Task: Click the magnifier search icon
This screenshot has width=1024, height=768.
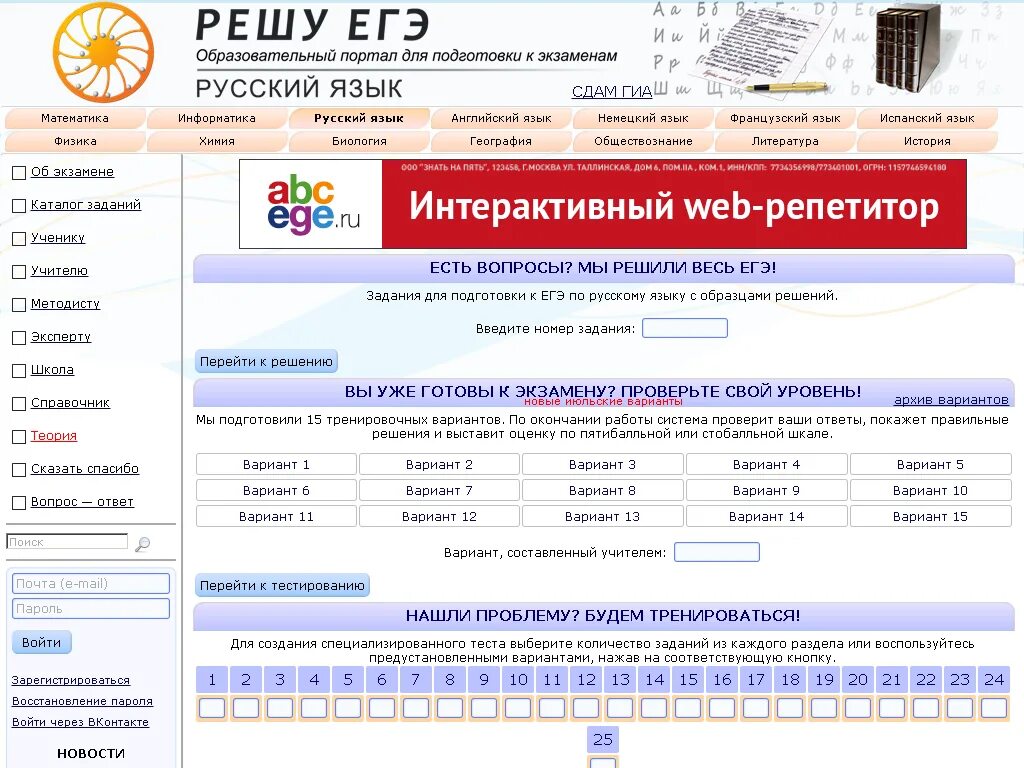Action: [x=142, y=543]
